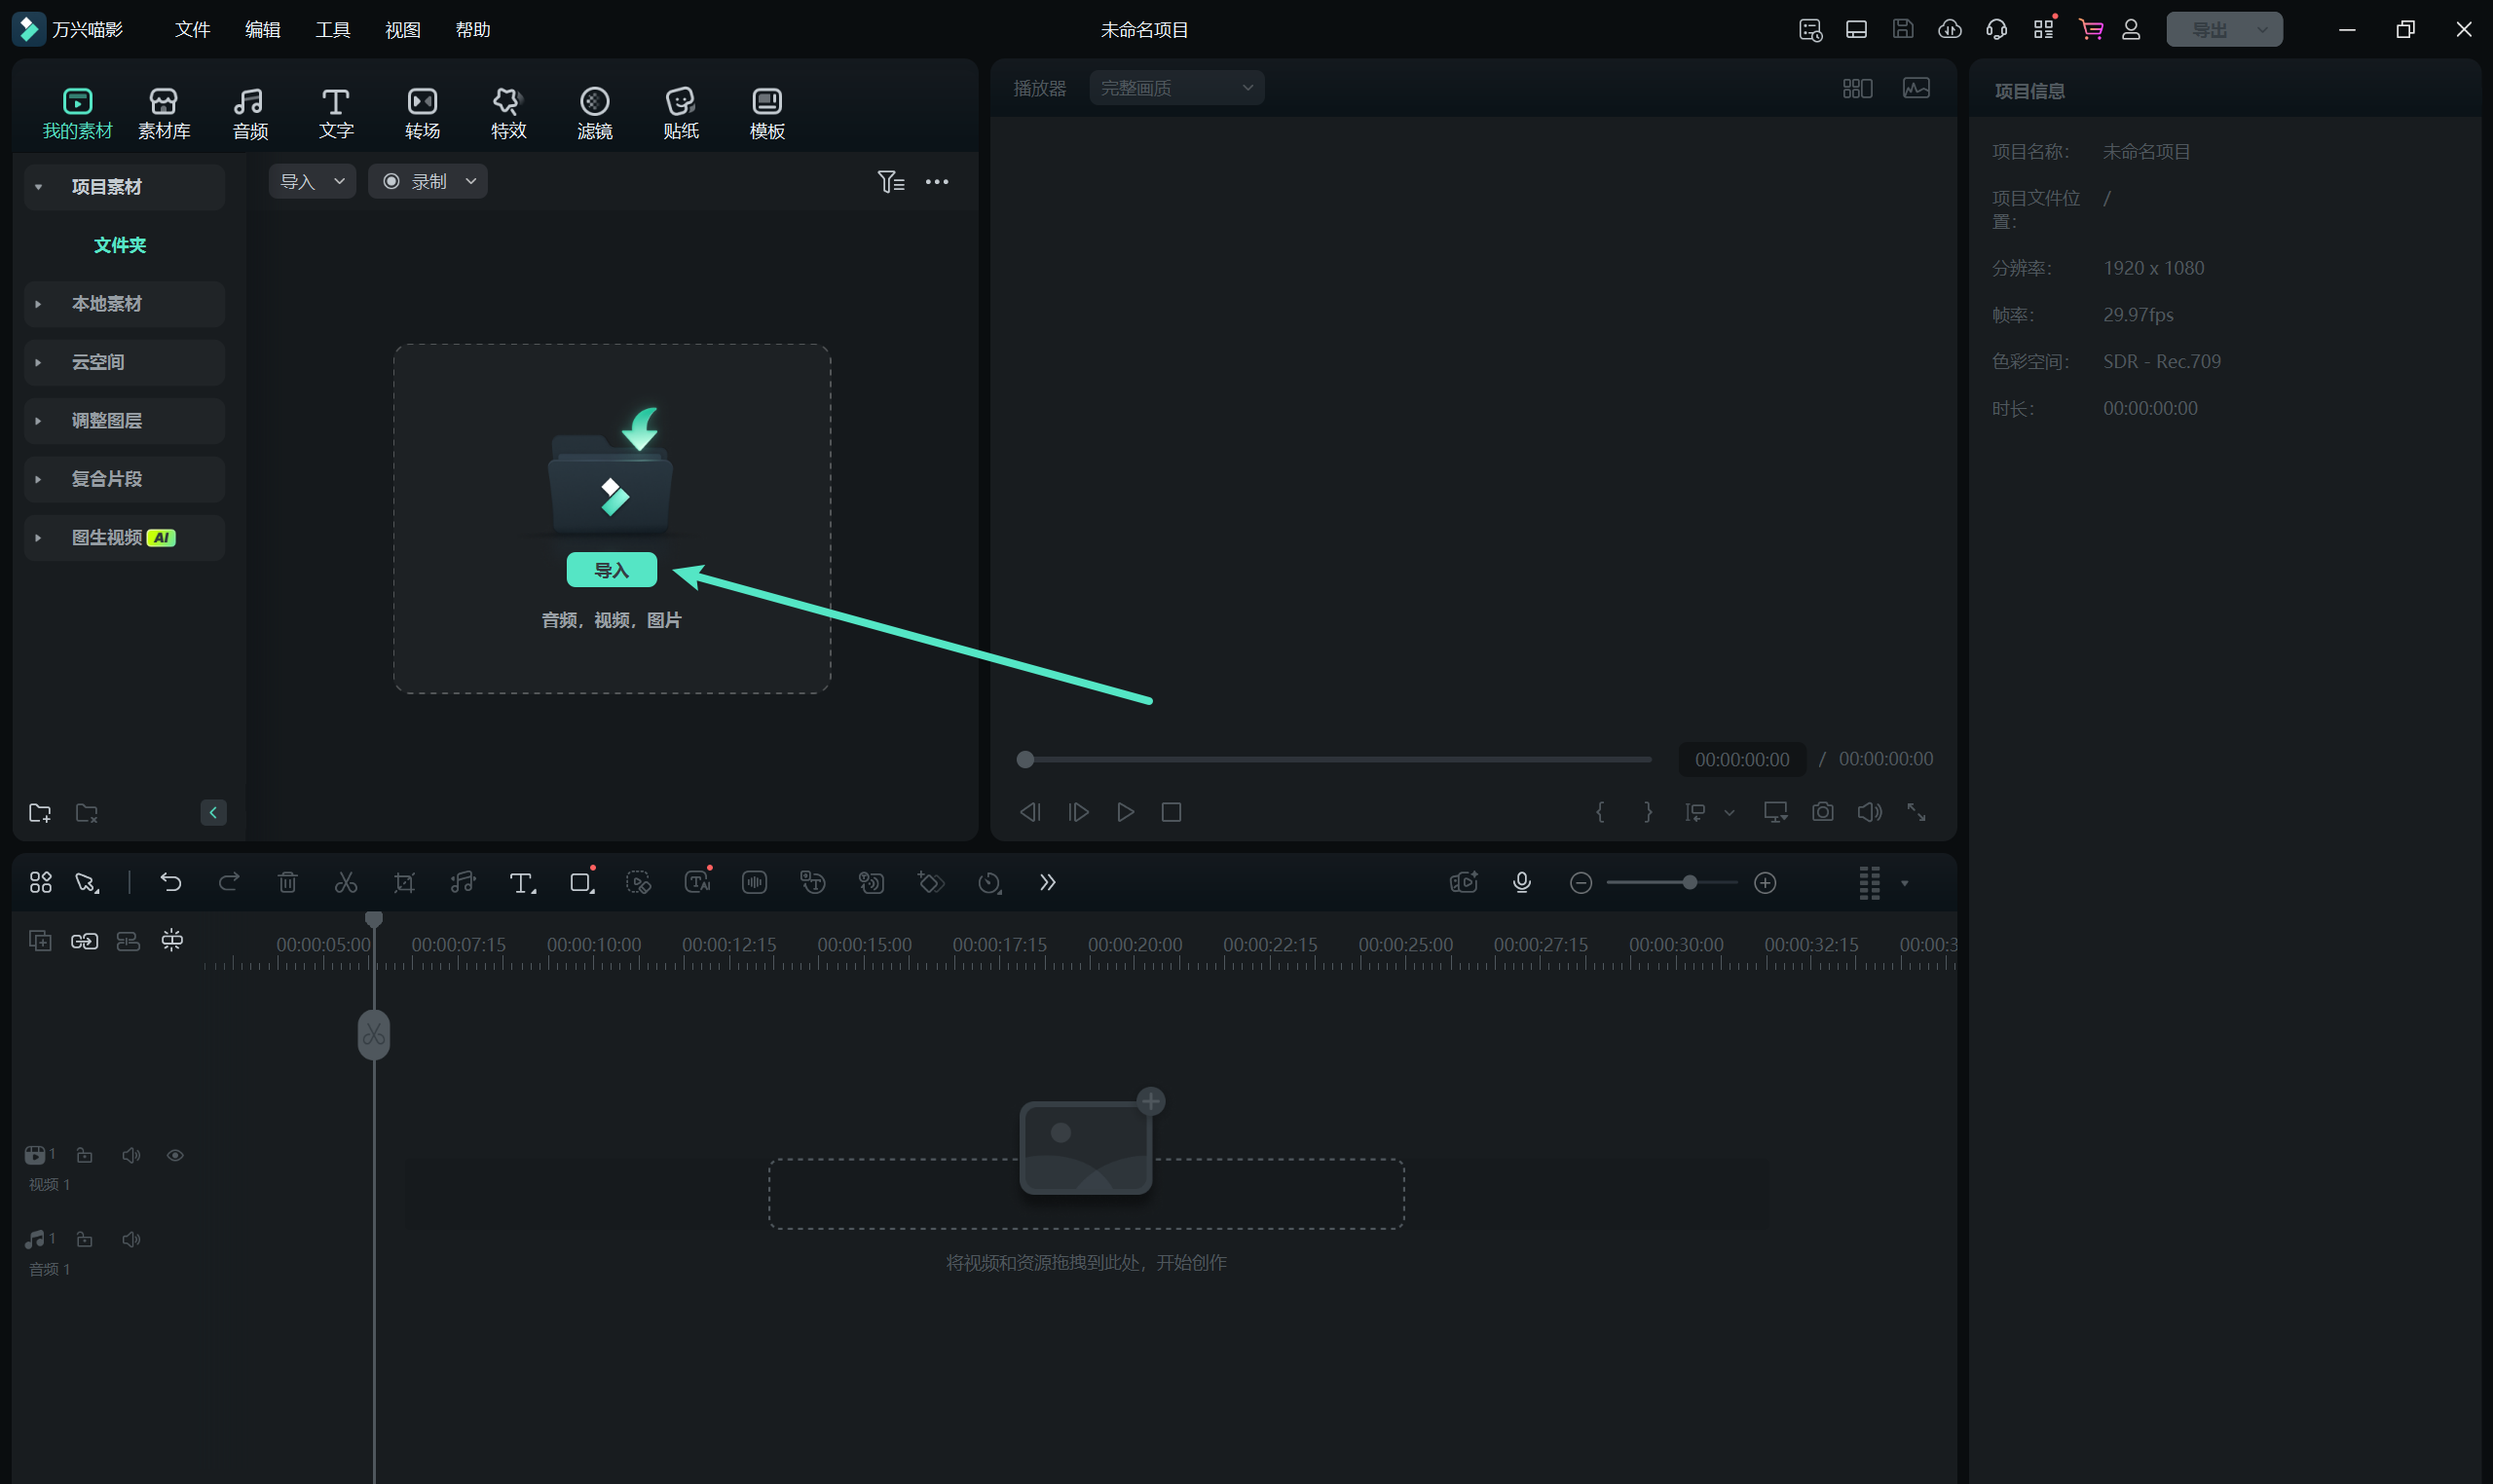Open the 滤镜 filters panel
The image size is (2493, 1484).
[594, 113]
